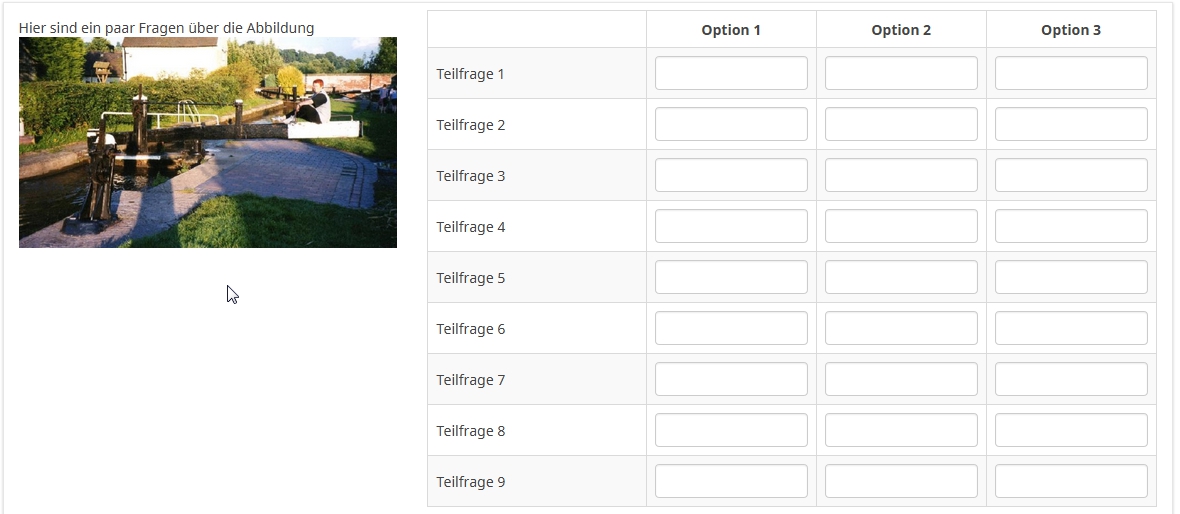Focus Teilfrage 2 Option 1 text box
The height and width of the screenshot is (514, 1180).
coord(731,124)
